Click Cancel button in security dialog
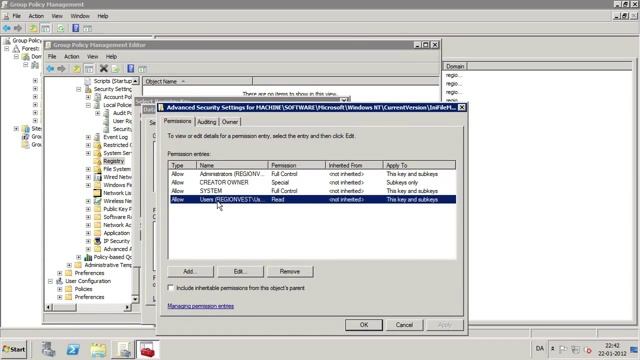 coord(404,325)
